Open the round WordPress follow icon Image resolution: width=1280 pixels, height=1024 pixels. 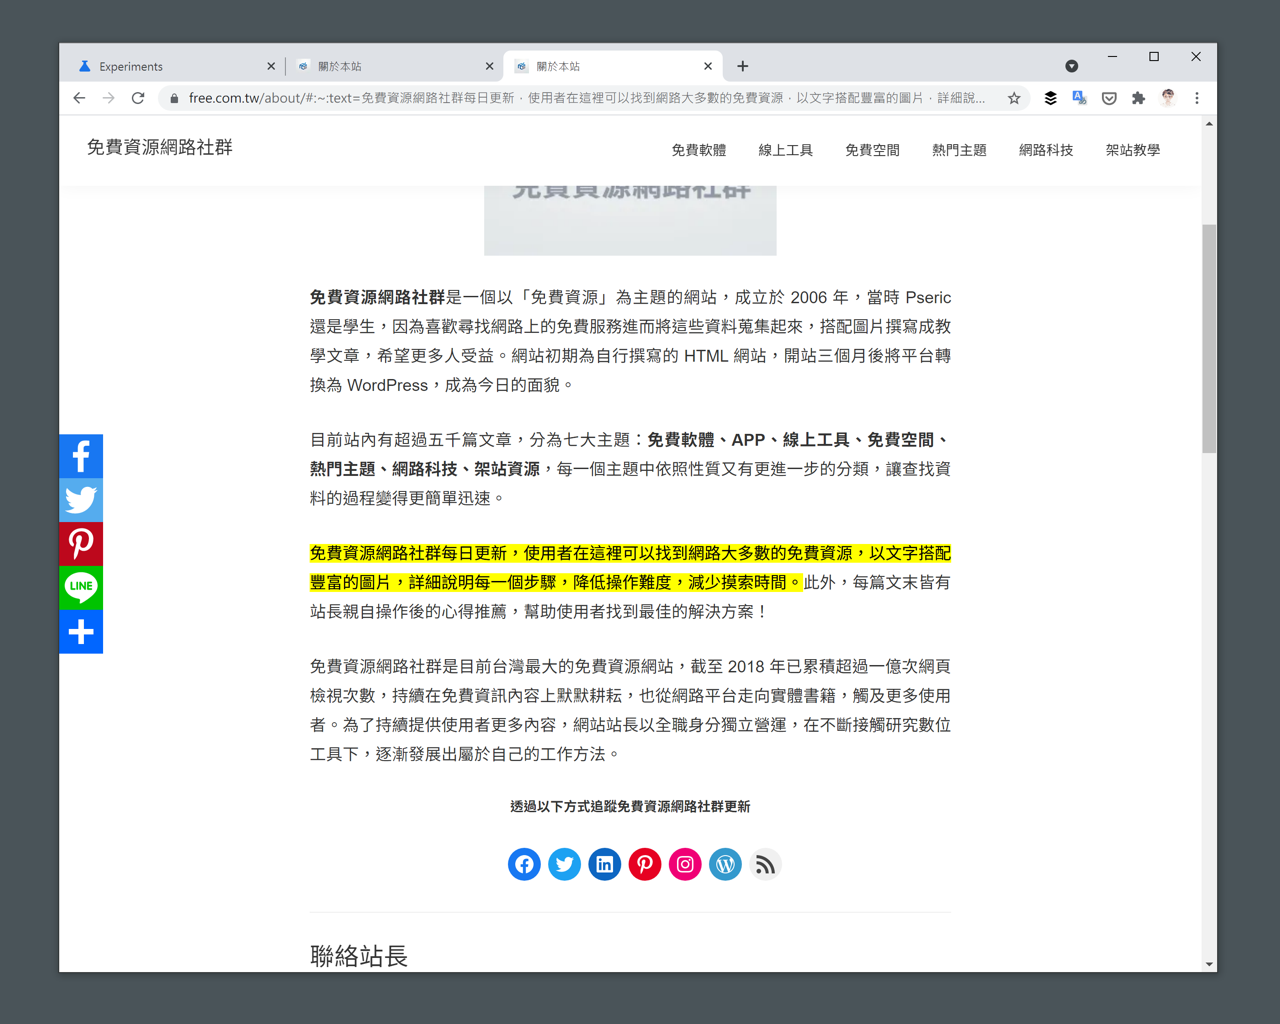click(x=725, y=864)
